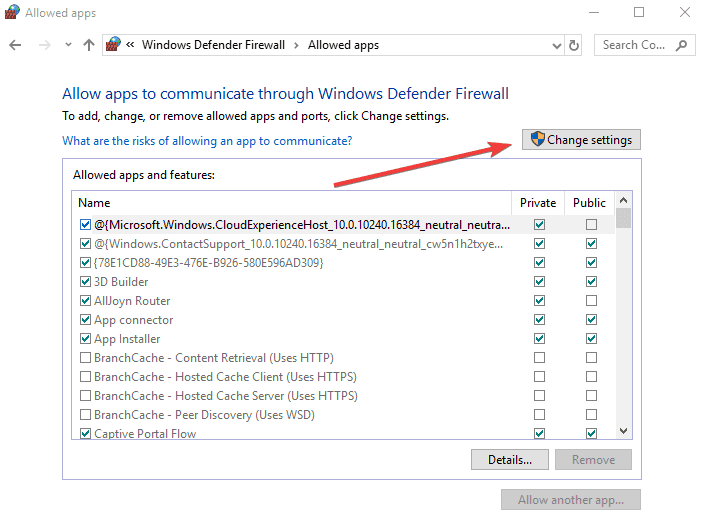Click the Back navigation arrow
Screen dimensions: 702x532
pyautogui.click(x=16, y=45)
